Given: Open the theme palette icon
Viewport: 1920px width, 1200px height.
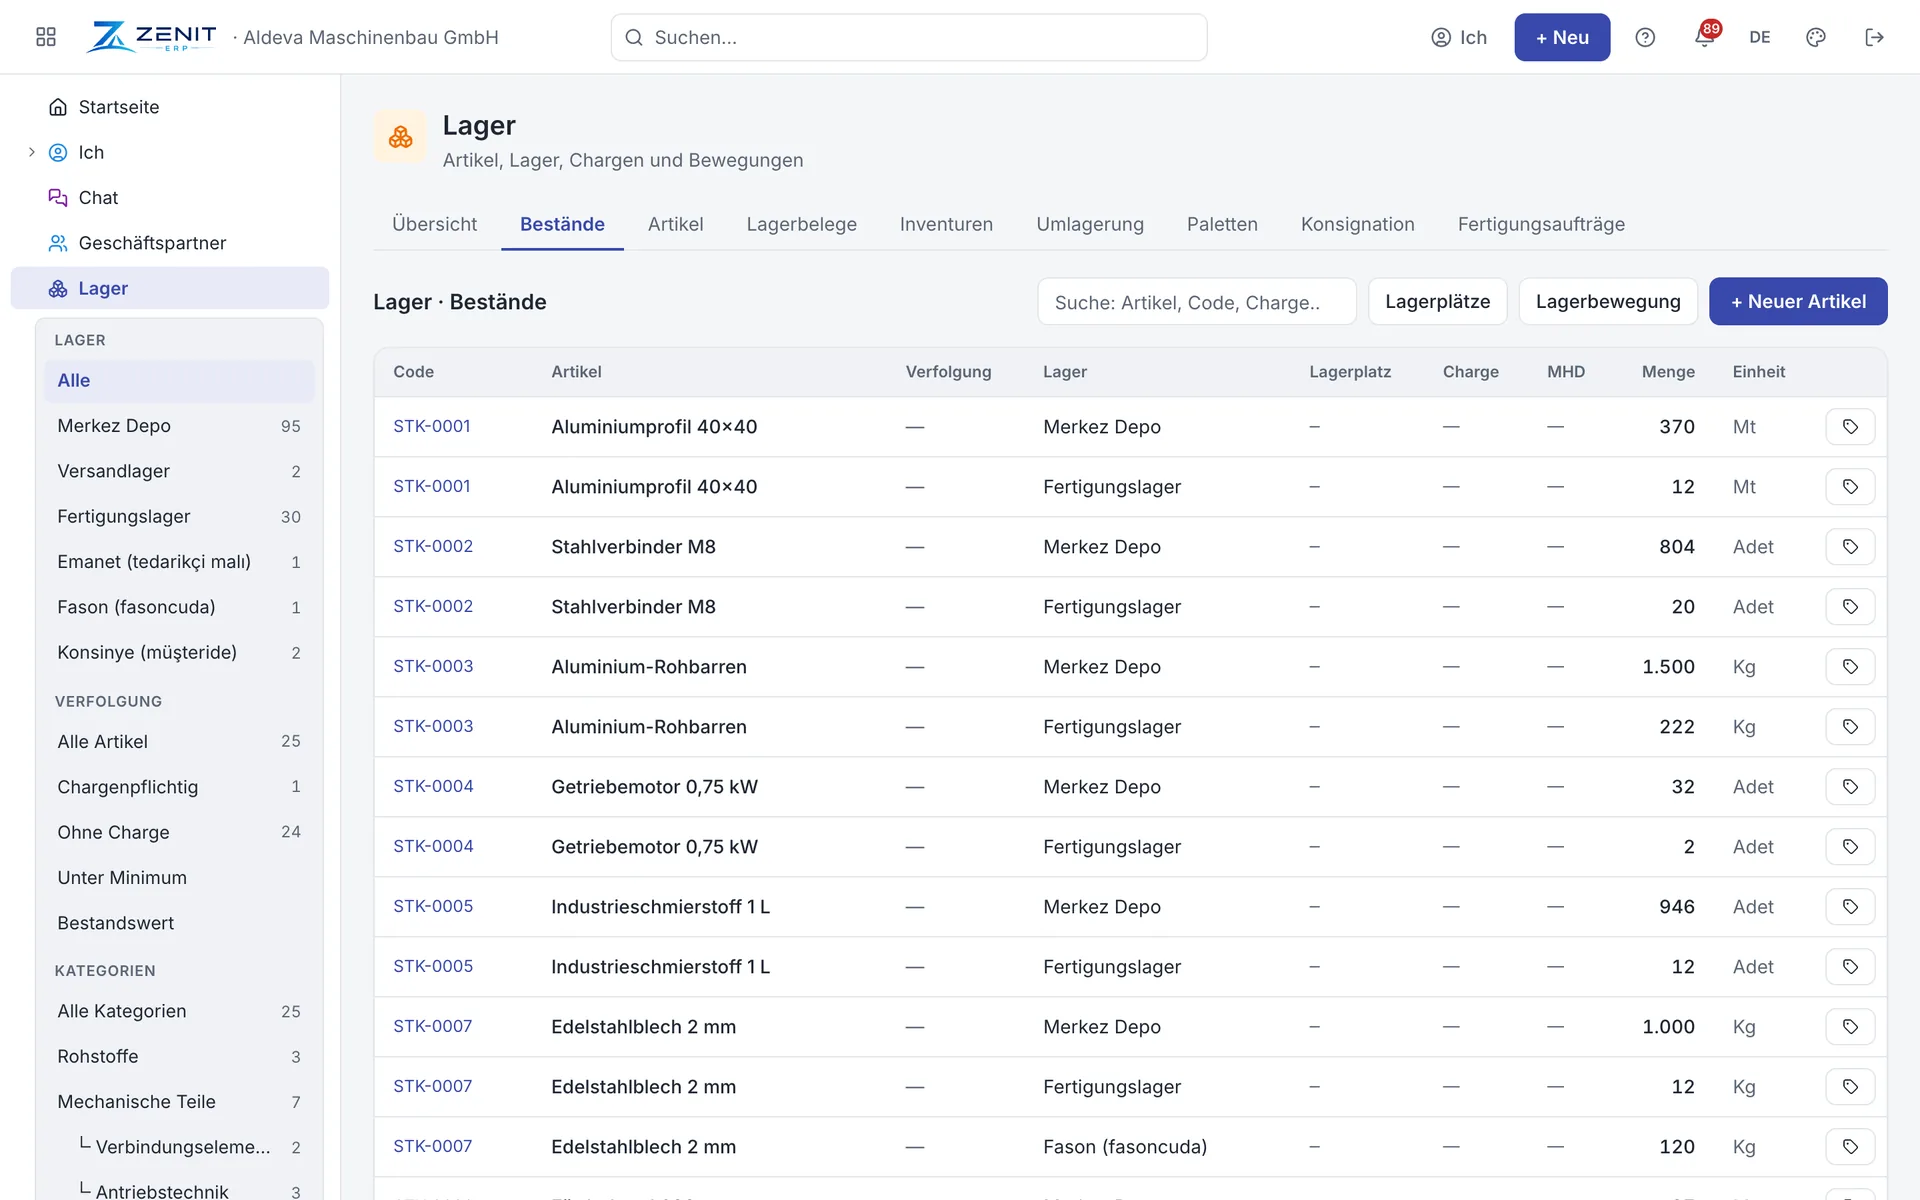Looking at the screenshot, I should [x=1816, y=37].
